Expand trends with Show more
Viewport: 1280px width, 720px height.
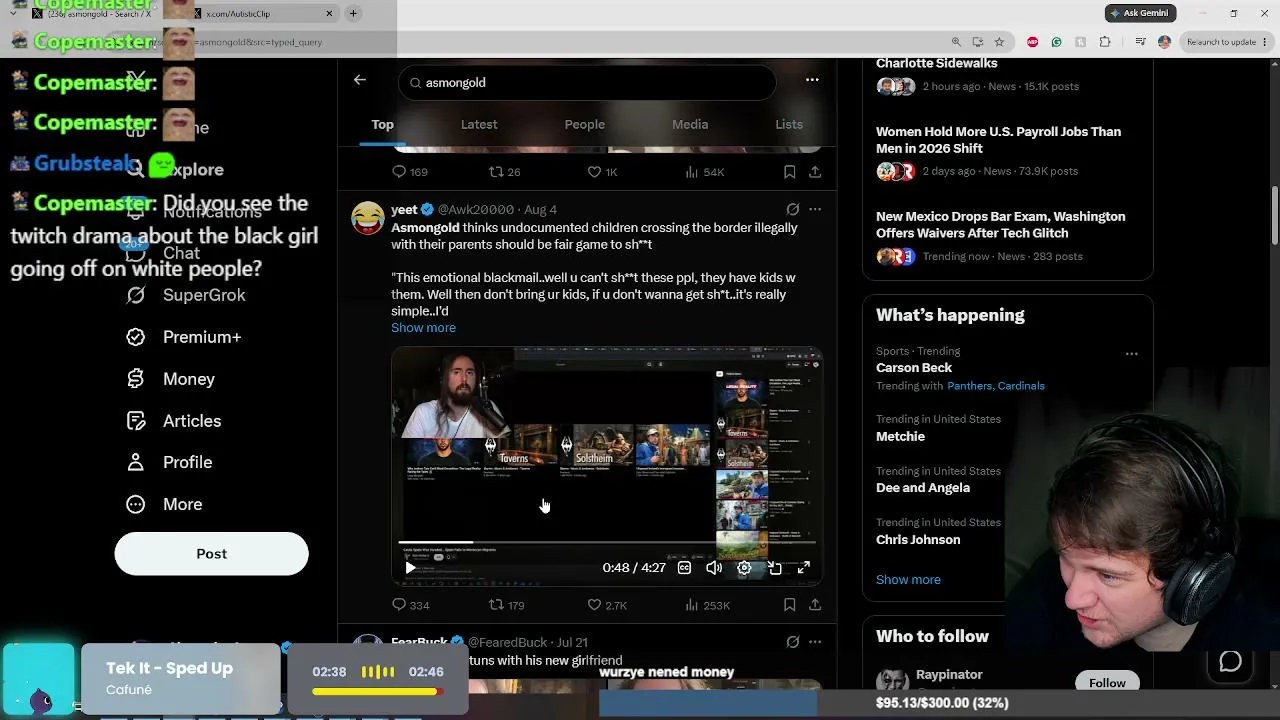pyautogui.click(x=908, y=580)
